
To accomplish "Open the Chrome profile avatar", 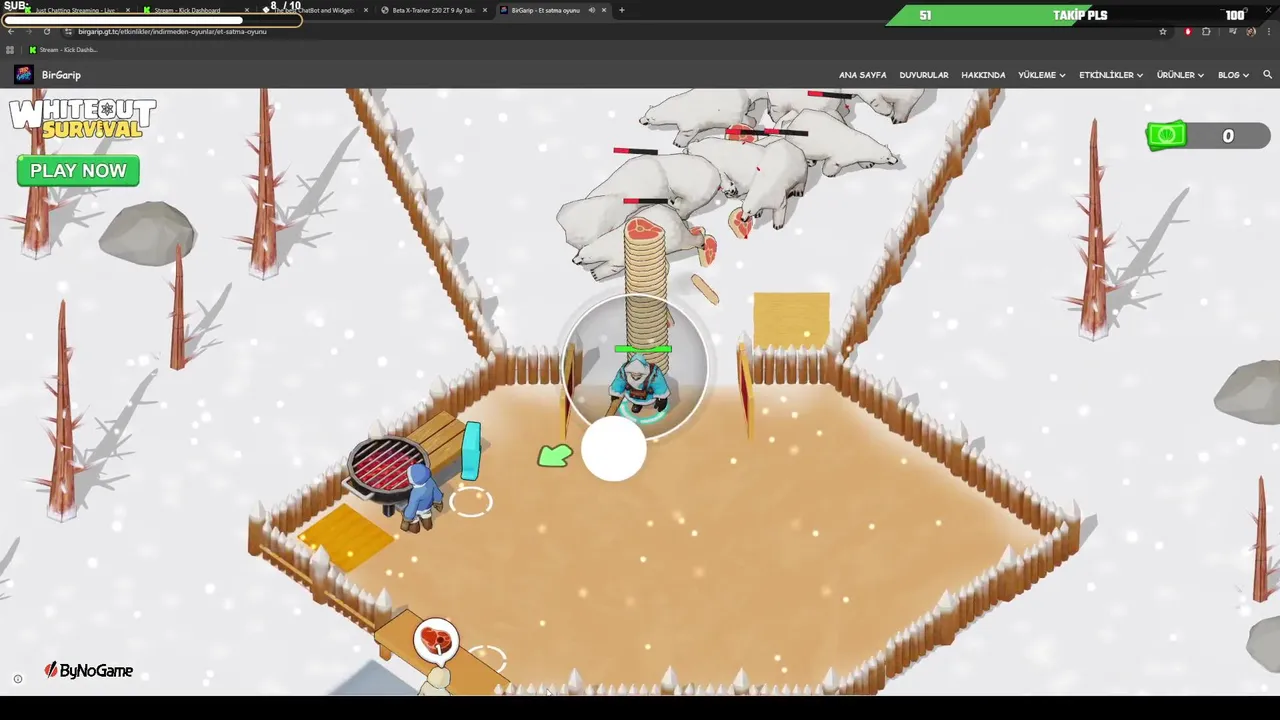I will click(1251, 31).
